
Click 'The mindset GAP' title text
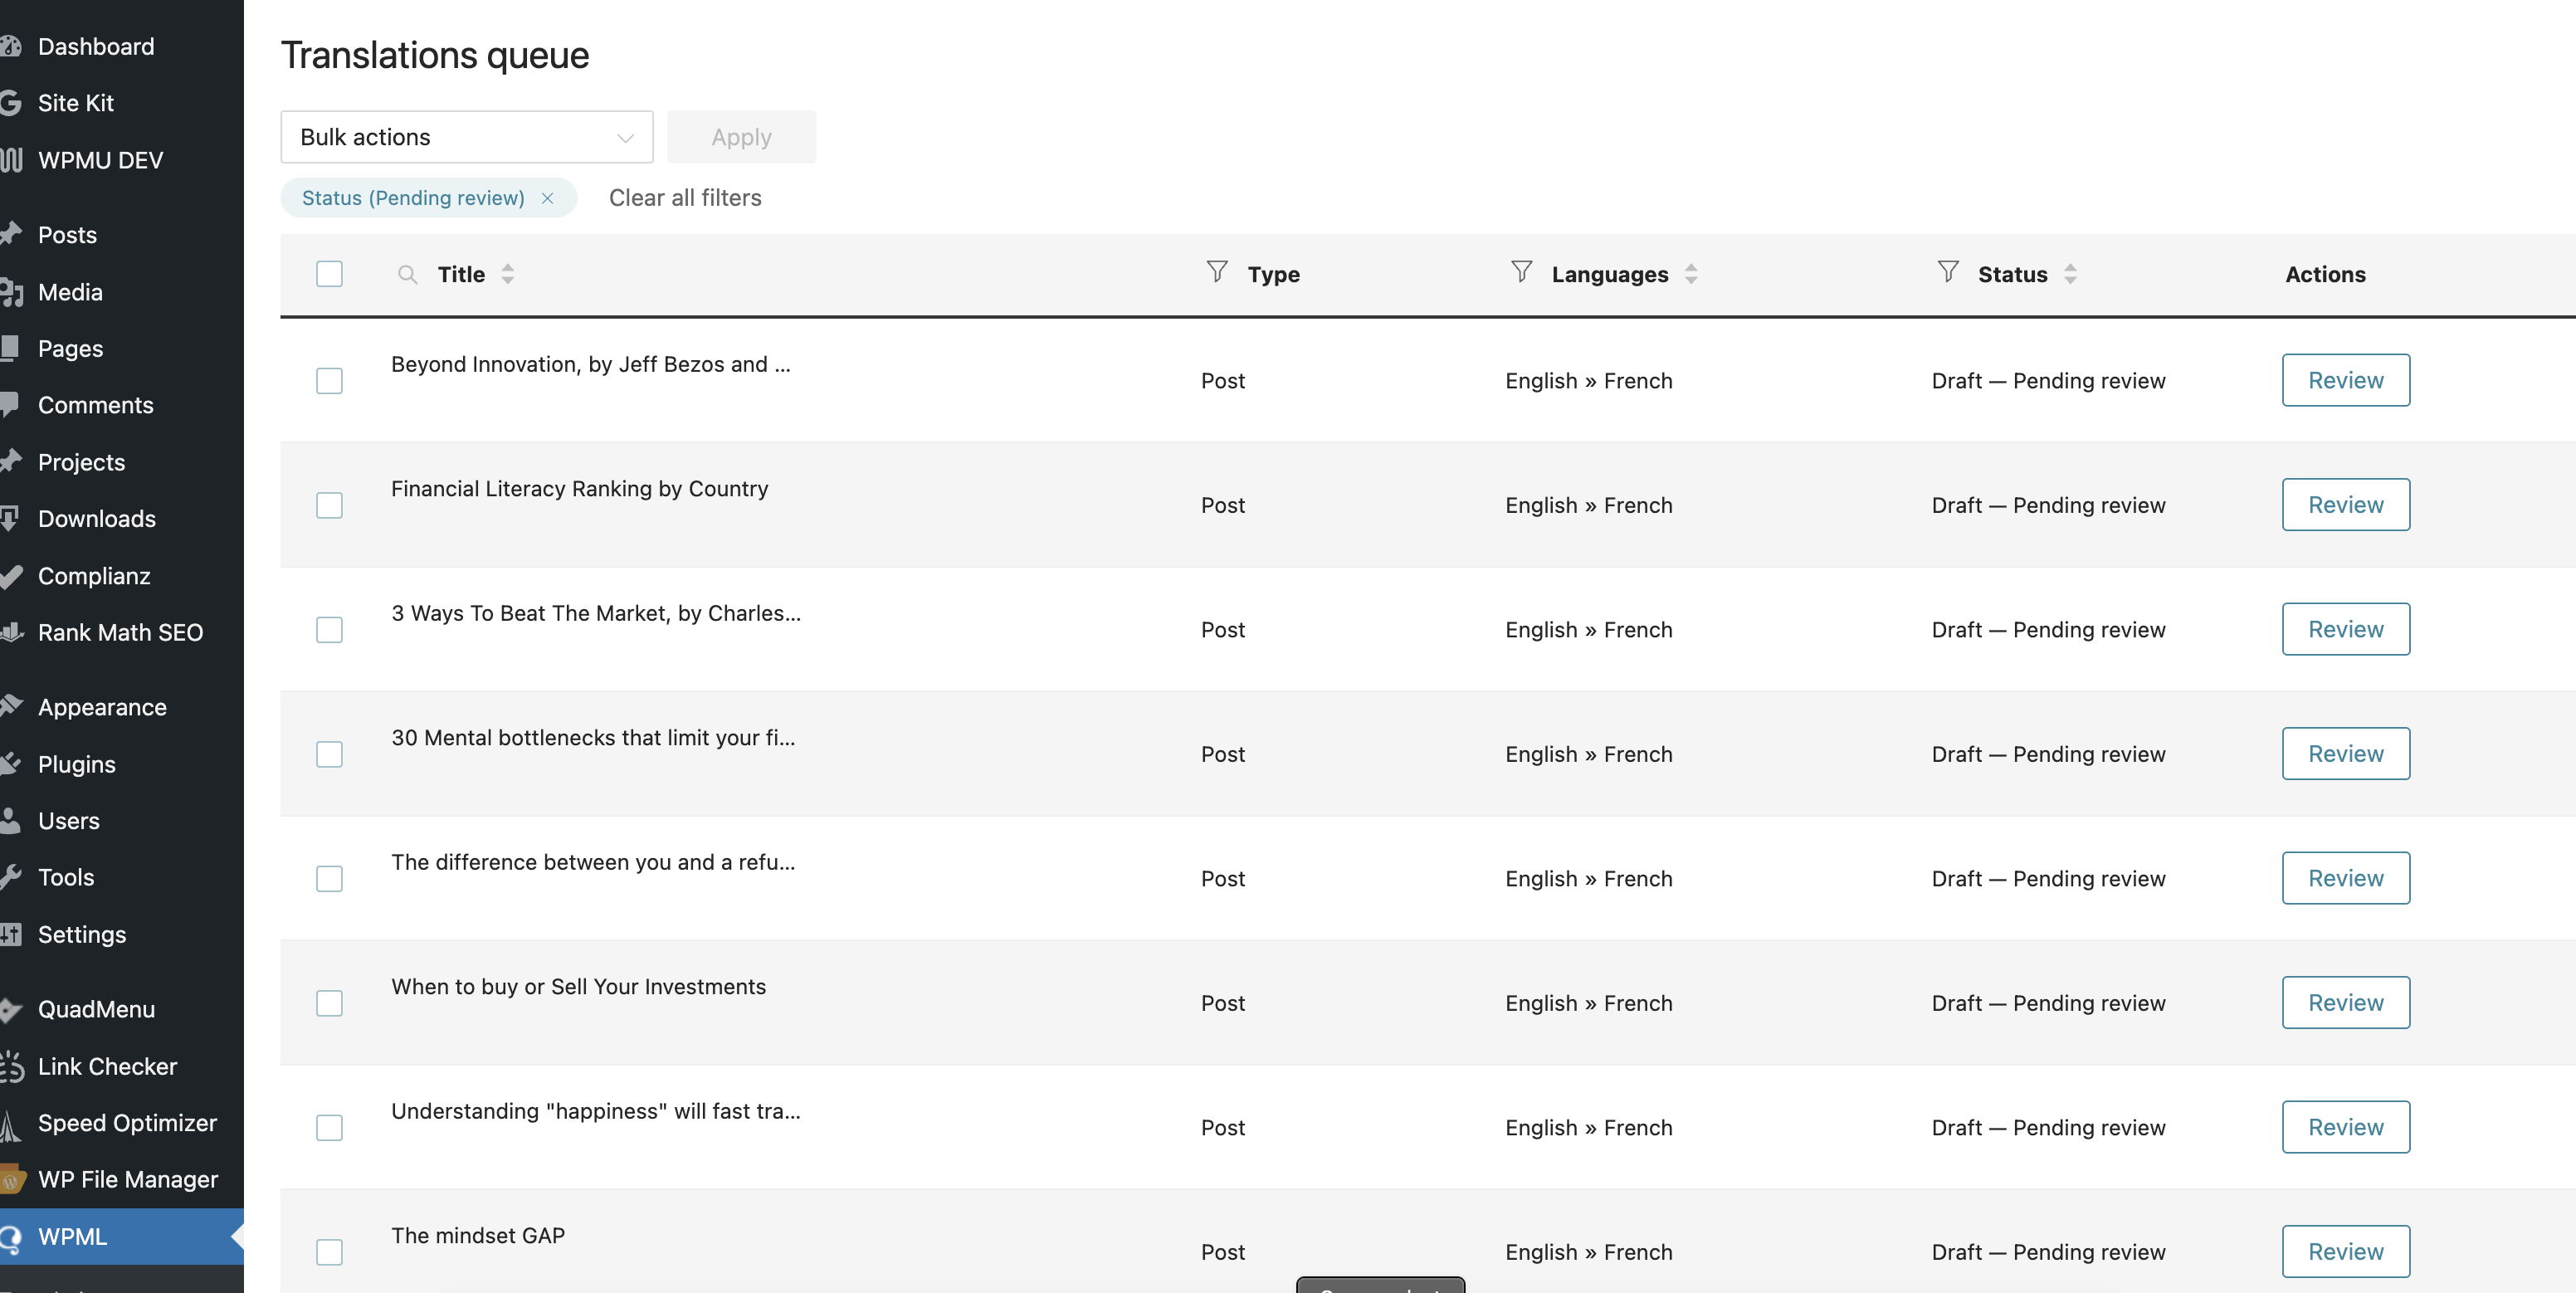(478, 1236)
